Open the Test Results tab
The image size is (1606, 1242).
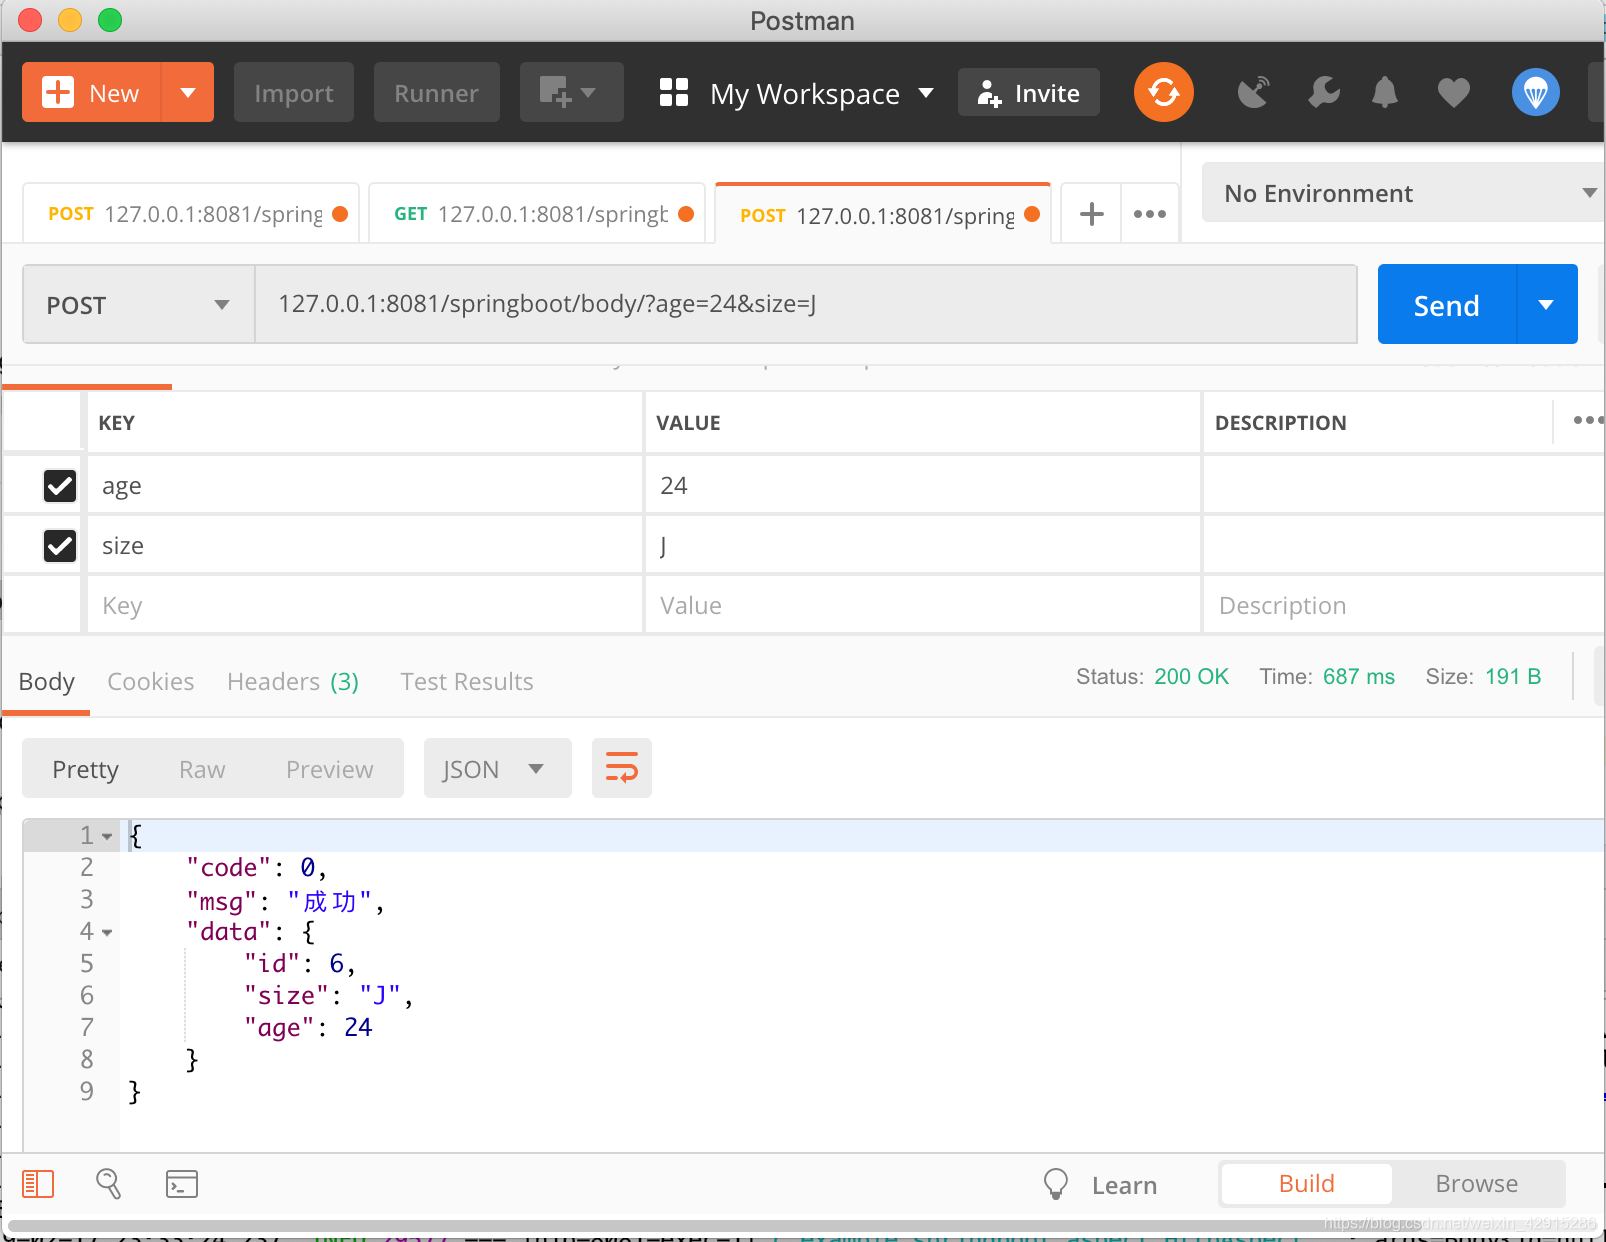(x=467, y=681)
